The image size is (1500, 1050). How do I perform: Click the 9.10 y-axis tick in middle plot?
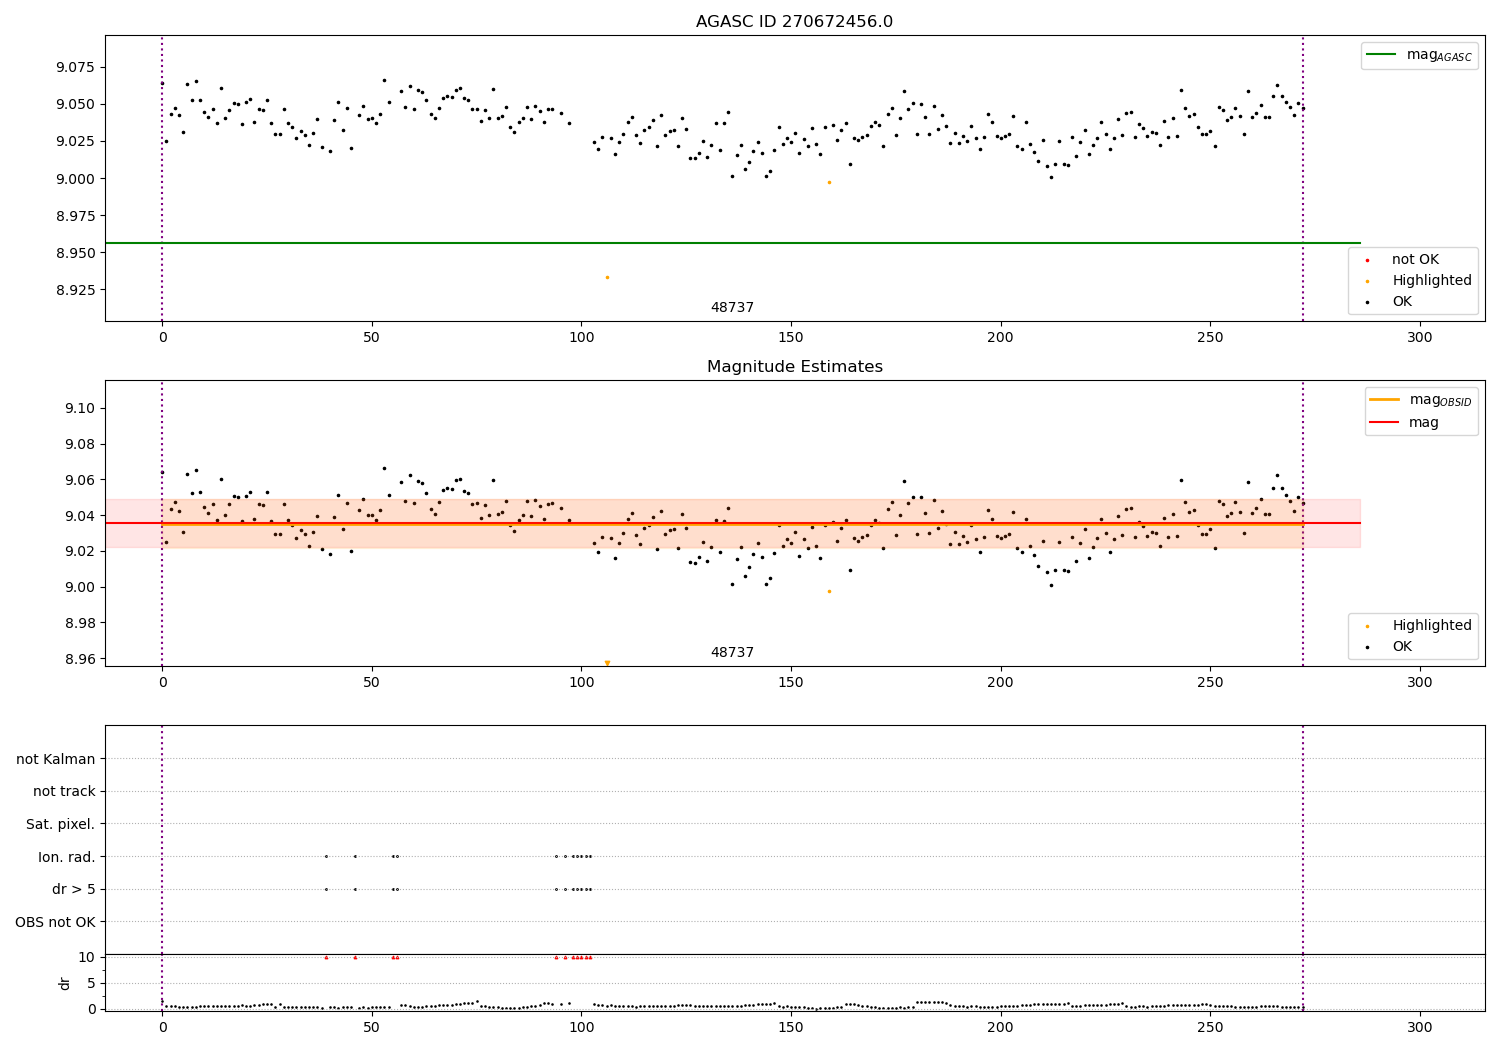coord(79,409)
